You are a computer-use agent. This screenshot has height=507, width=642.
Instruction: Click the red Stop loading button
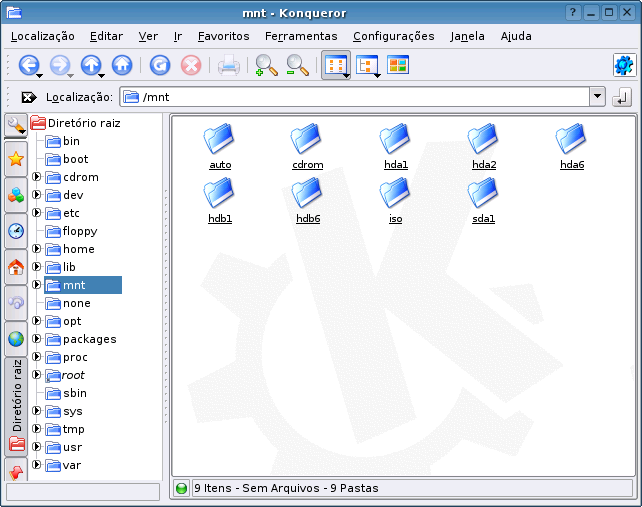191,65
